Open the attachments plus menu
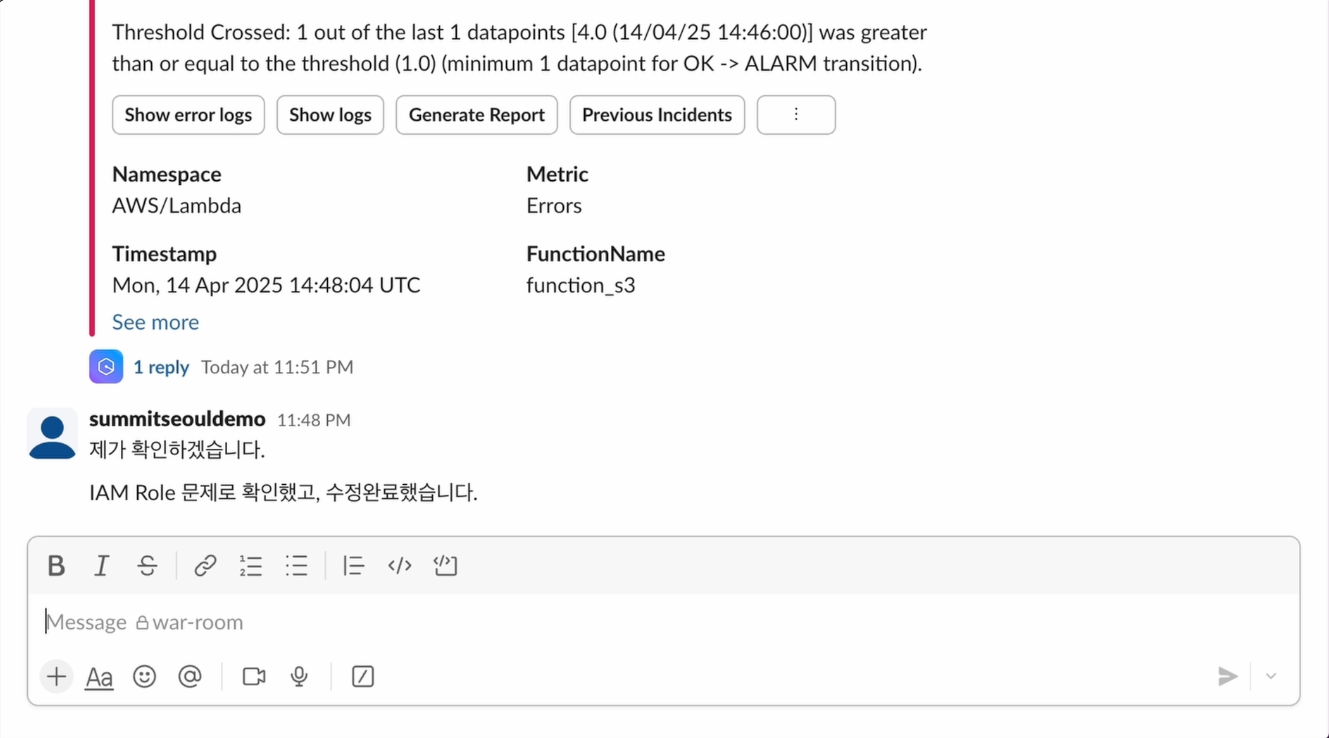This screenshot has width=1329, height=738. coord(57,677)
